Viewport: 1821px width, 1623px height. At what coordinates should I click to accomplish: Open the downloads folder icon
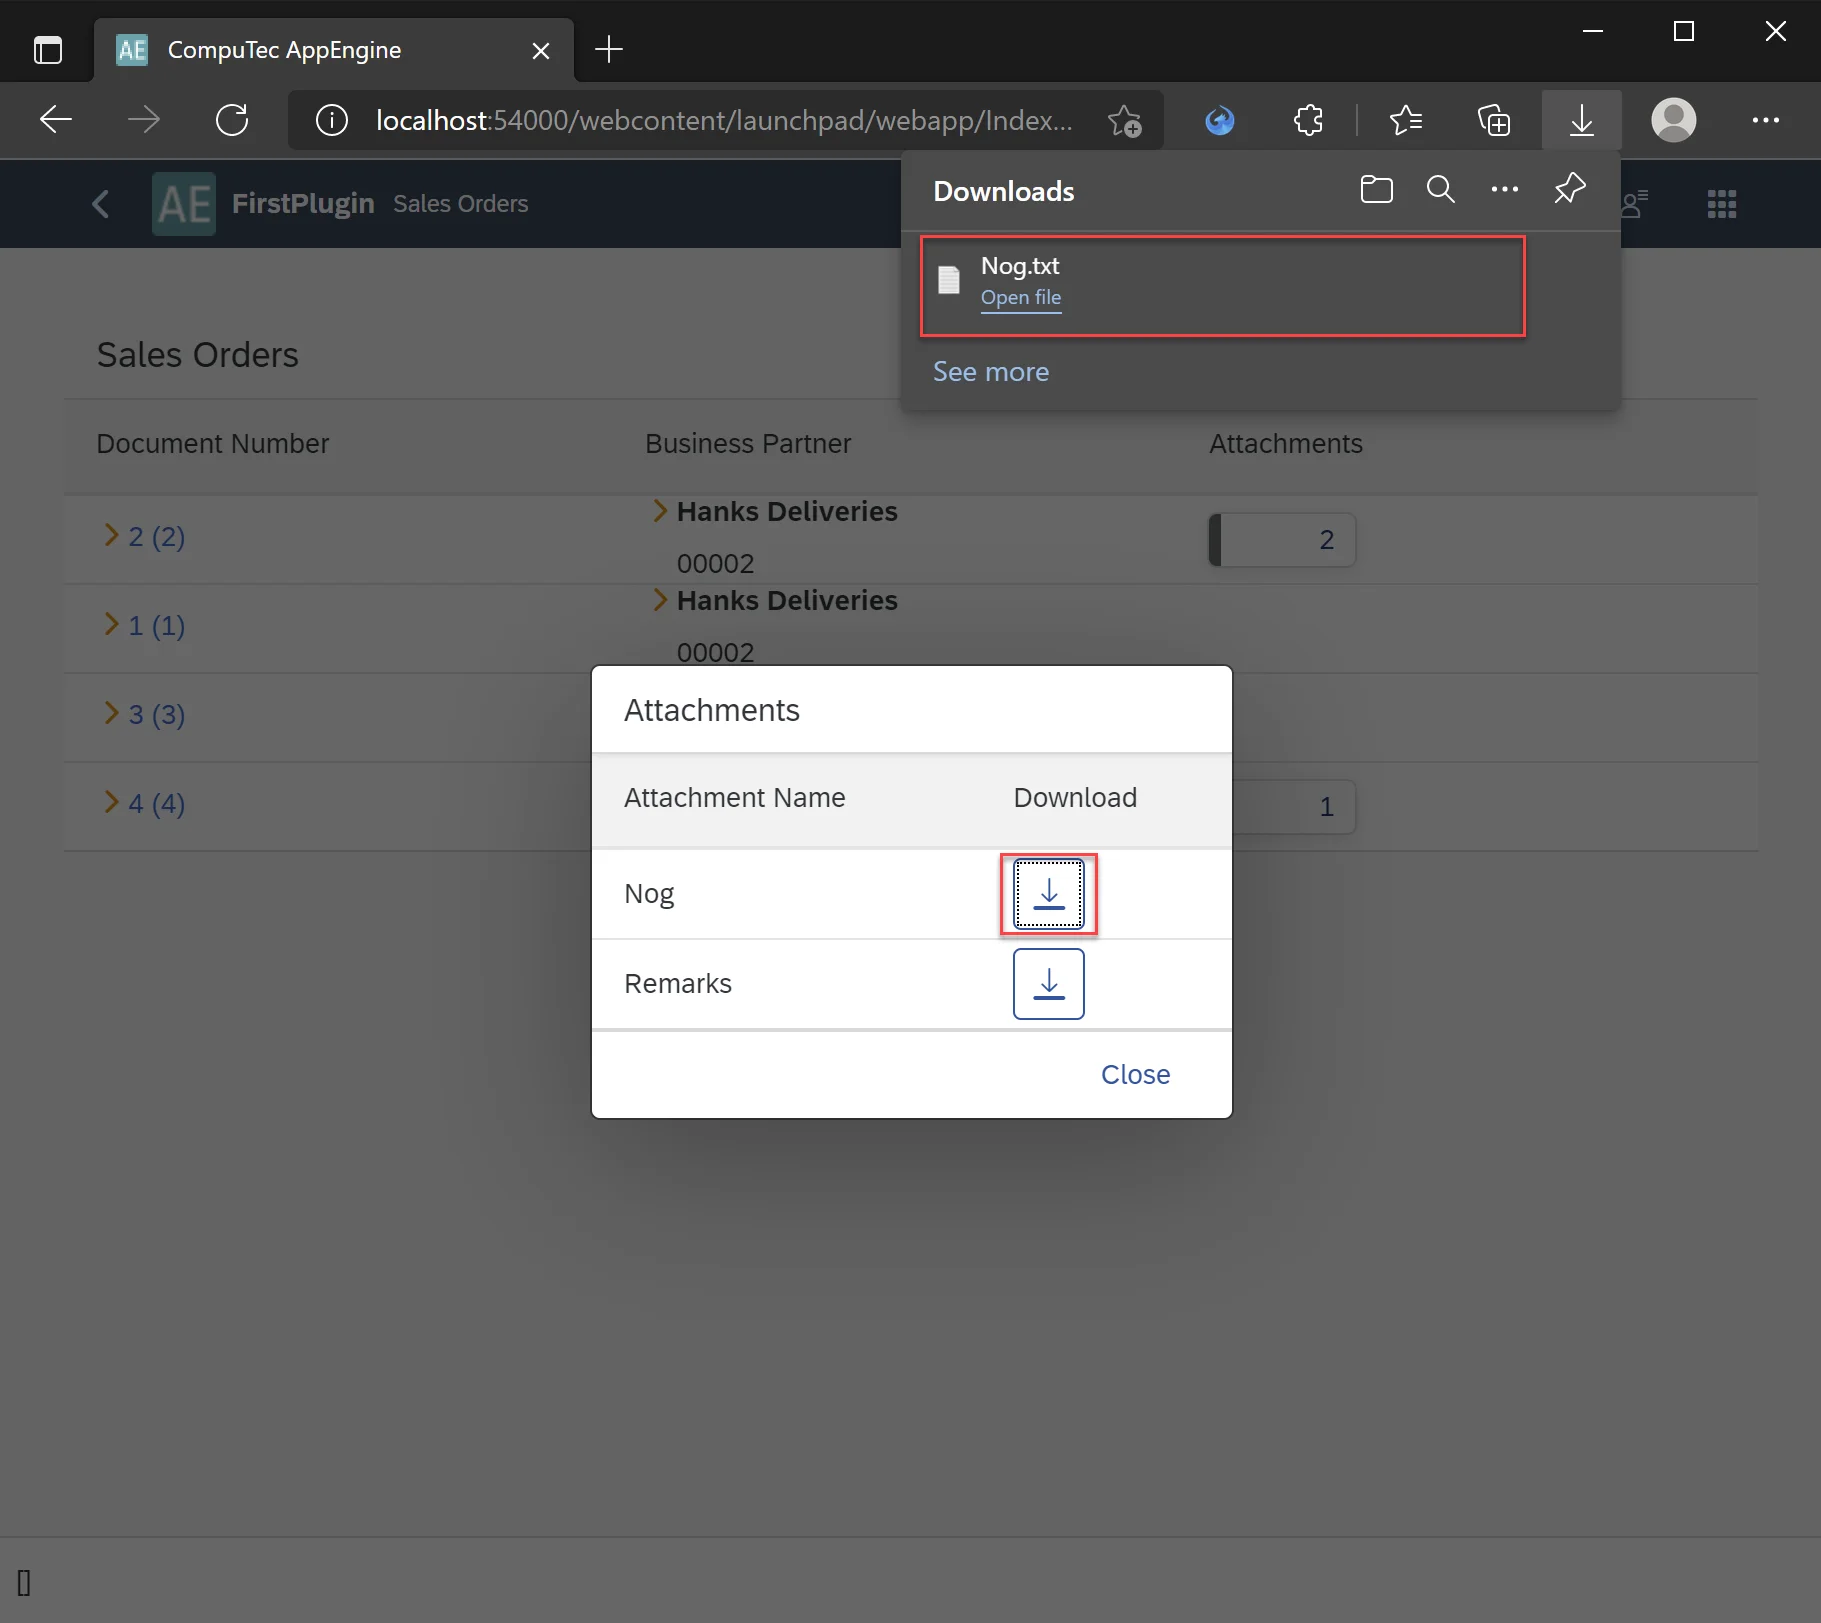pos(1376,190)
